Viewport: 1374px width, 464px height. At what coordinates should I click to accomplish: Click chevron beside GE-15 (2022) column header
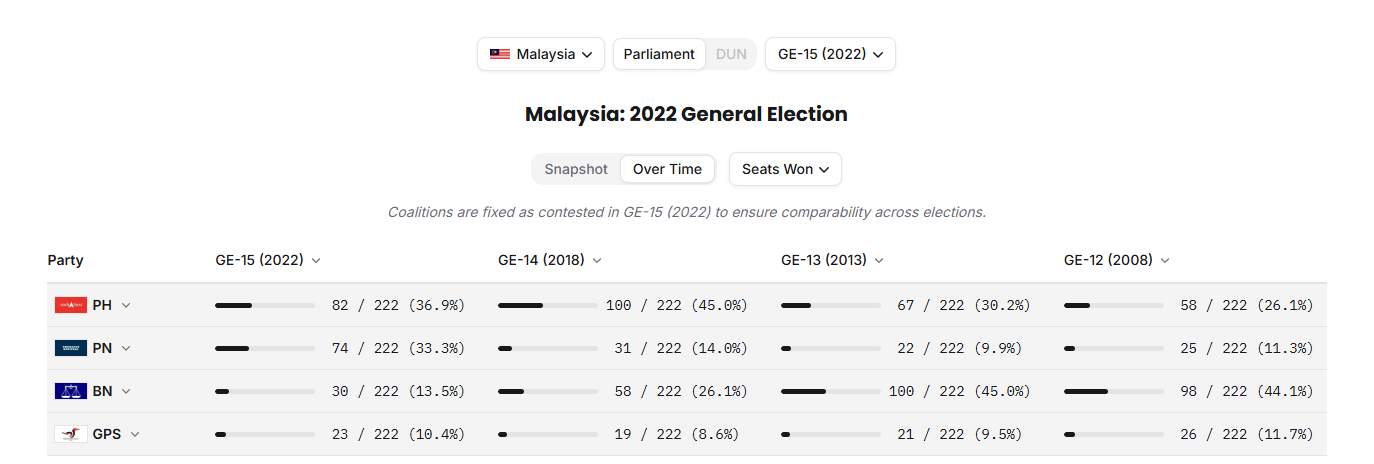(316, 260)
